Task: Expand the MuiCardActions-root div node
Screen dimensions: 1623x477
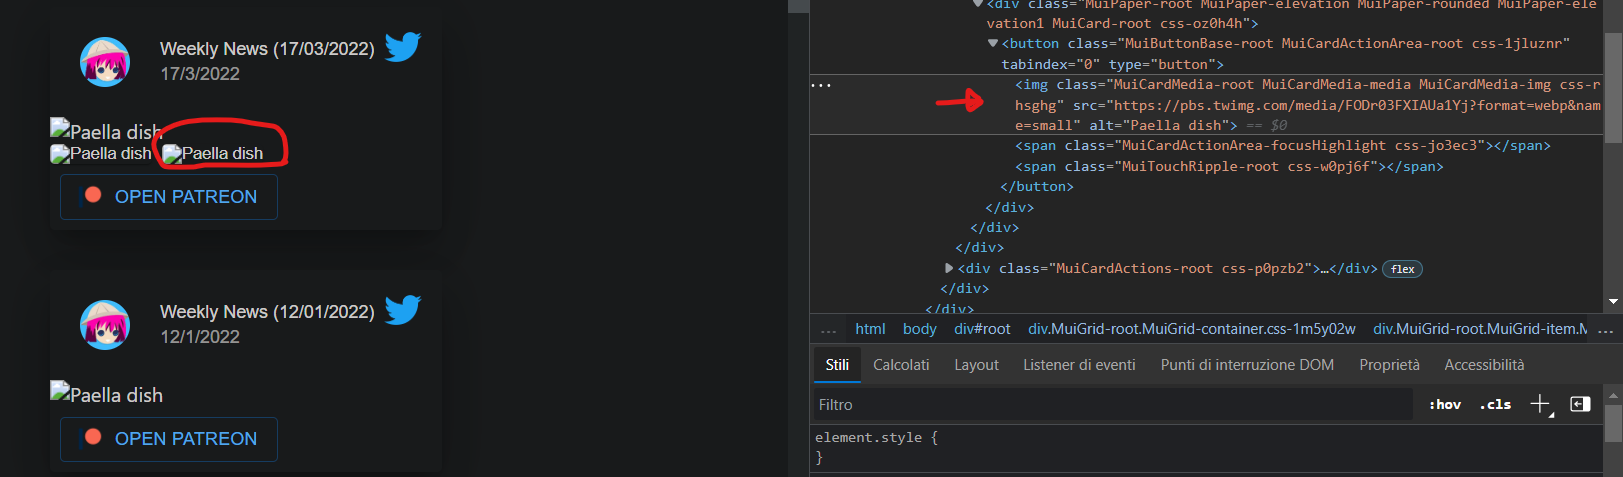Action: point(949,268)
